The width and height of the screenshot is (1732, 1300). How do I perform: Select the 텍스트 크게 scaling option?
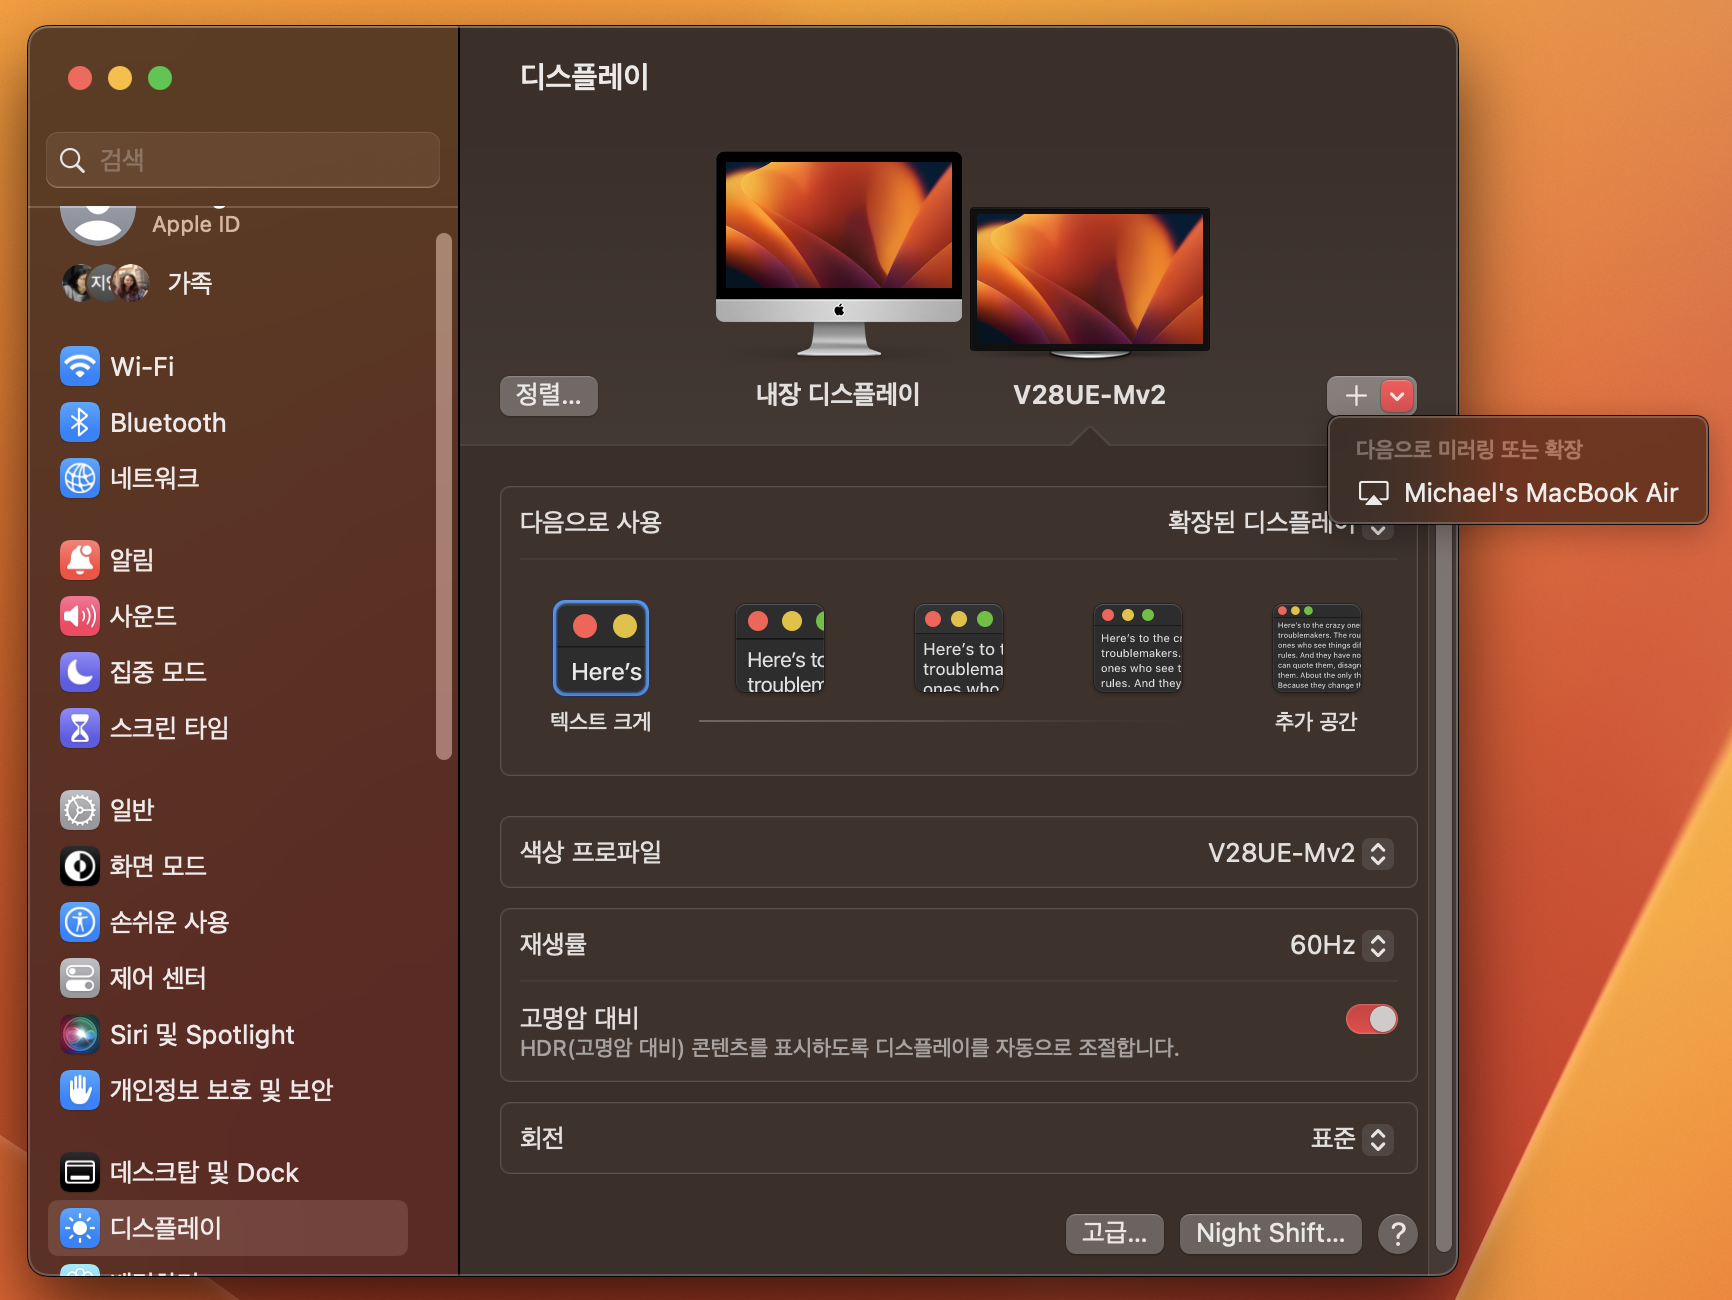pyautogui.click(x=600, y=648)
